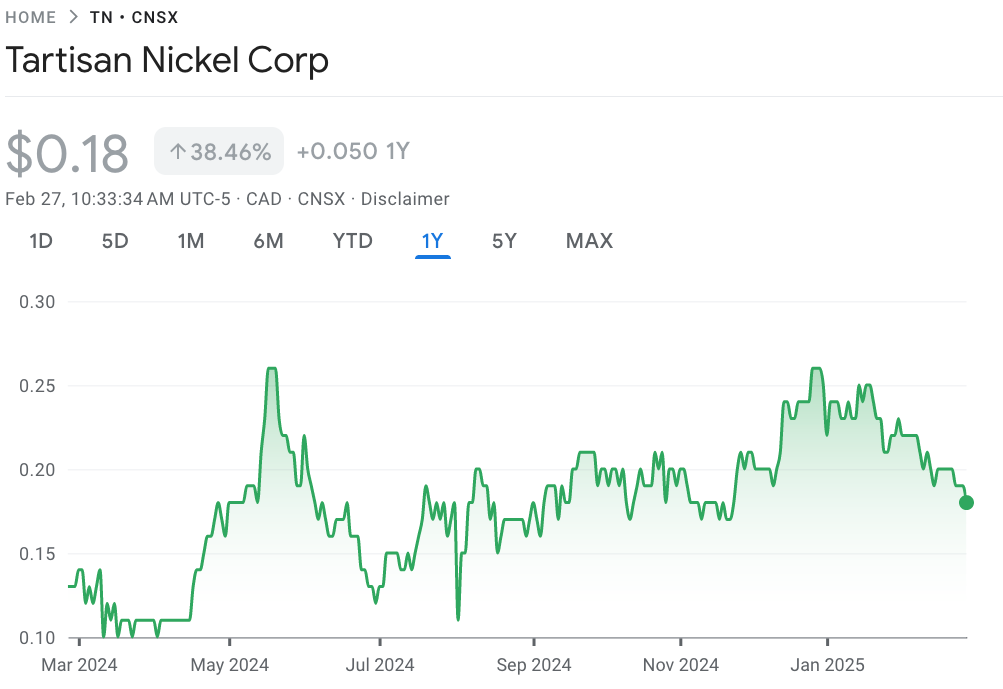
Task: Click the 38.46% change badge
Action: 218,151
